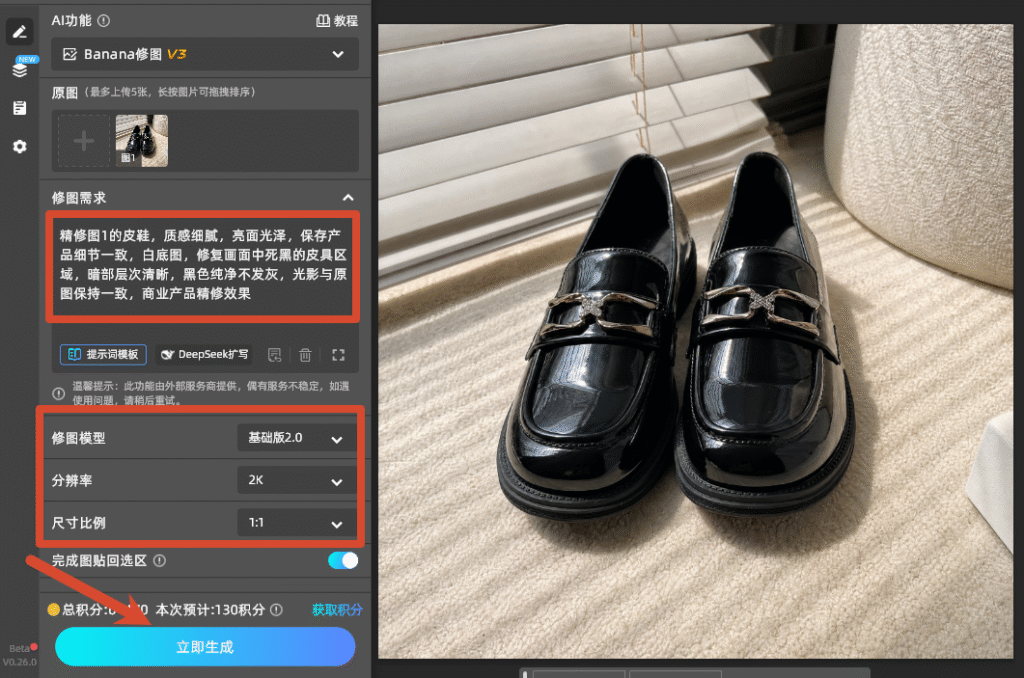
Task: Open the 分辨率 2K dropdown
Action: click(x=296, y=481)
